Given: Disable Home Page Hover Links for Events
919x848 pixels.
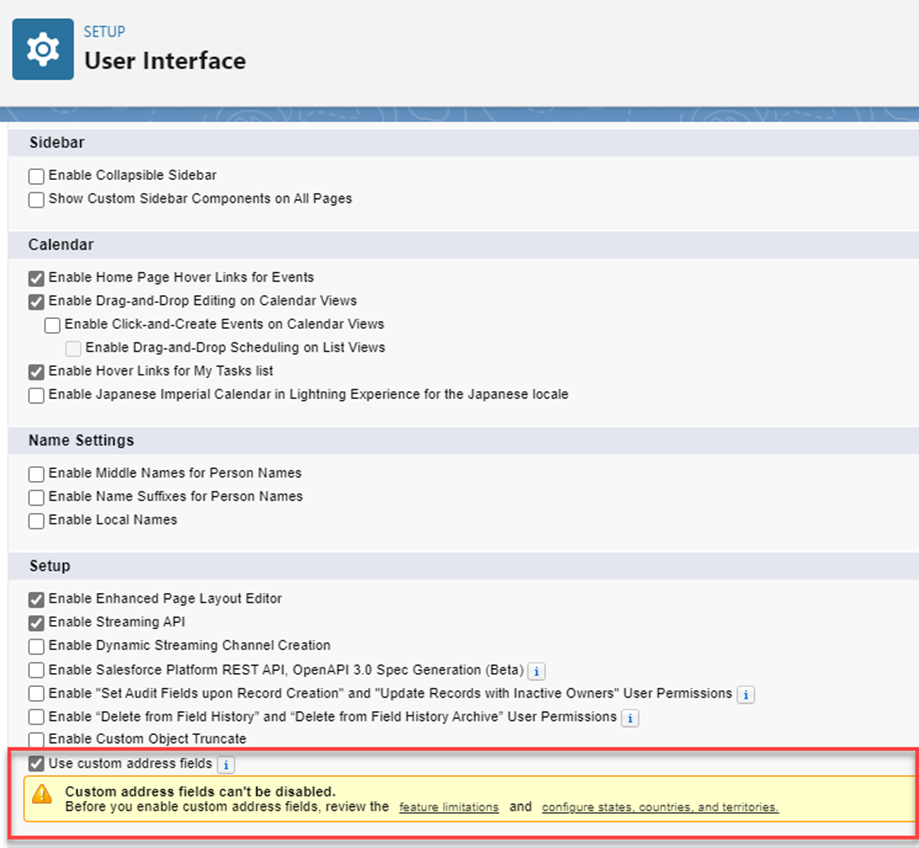Looking at the screenshot, I should coord(37,278).
